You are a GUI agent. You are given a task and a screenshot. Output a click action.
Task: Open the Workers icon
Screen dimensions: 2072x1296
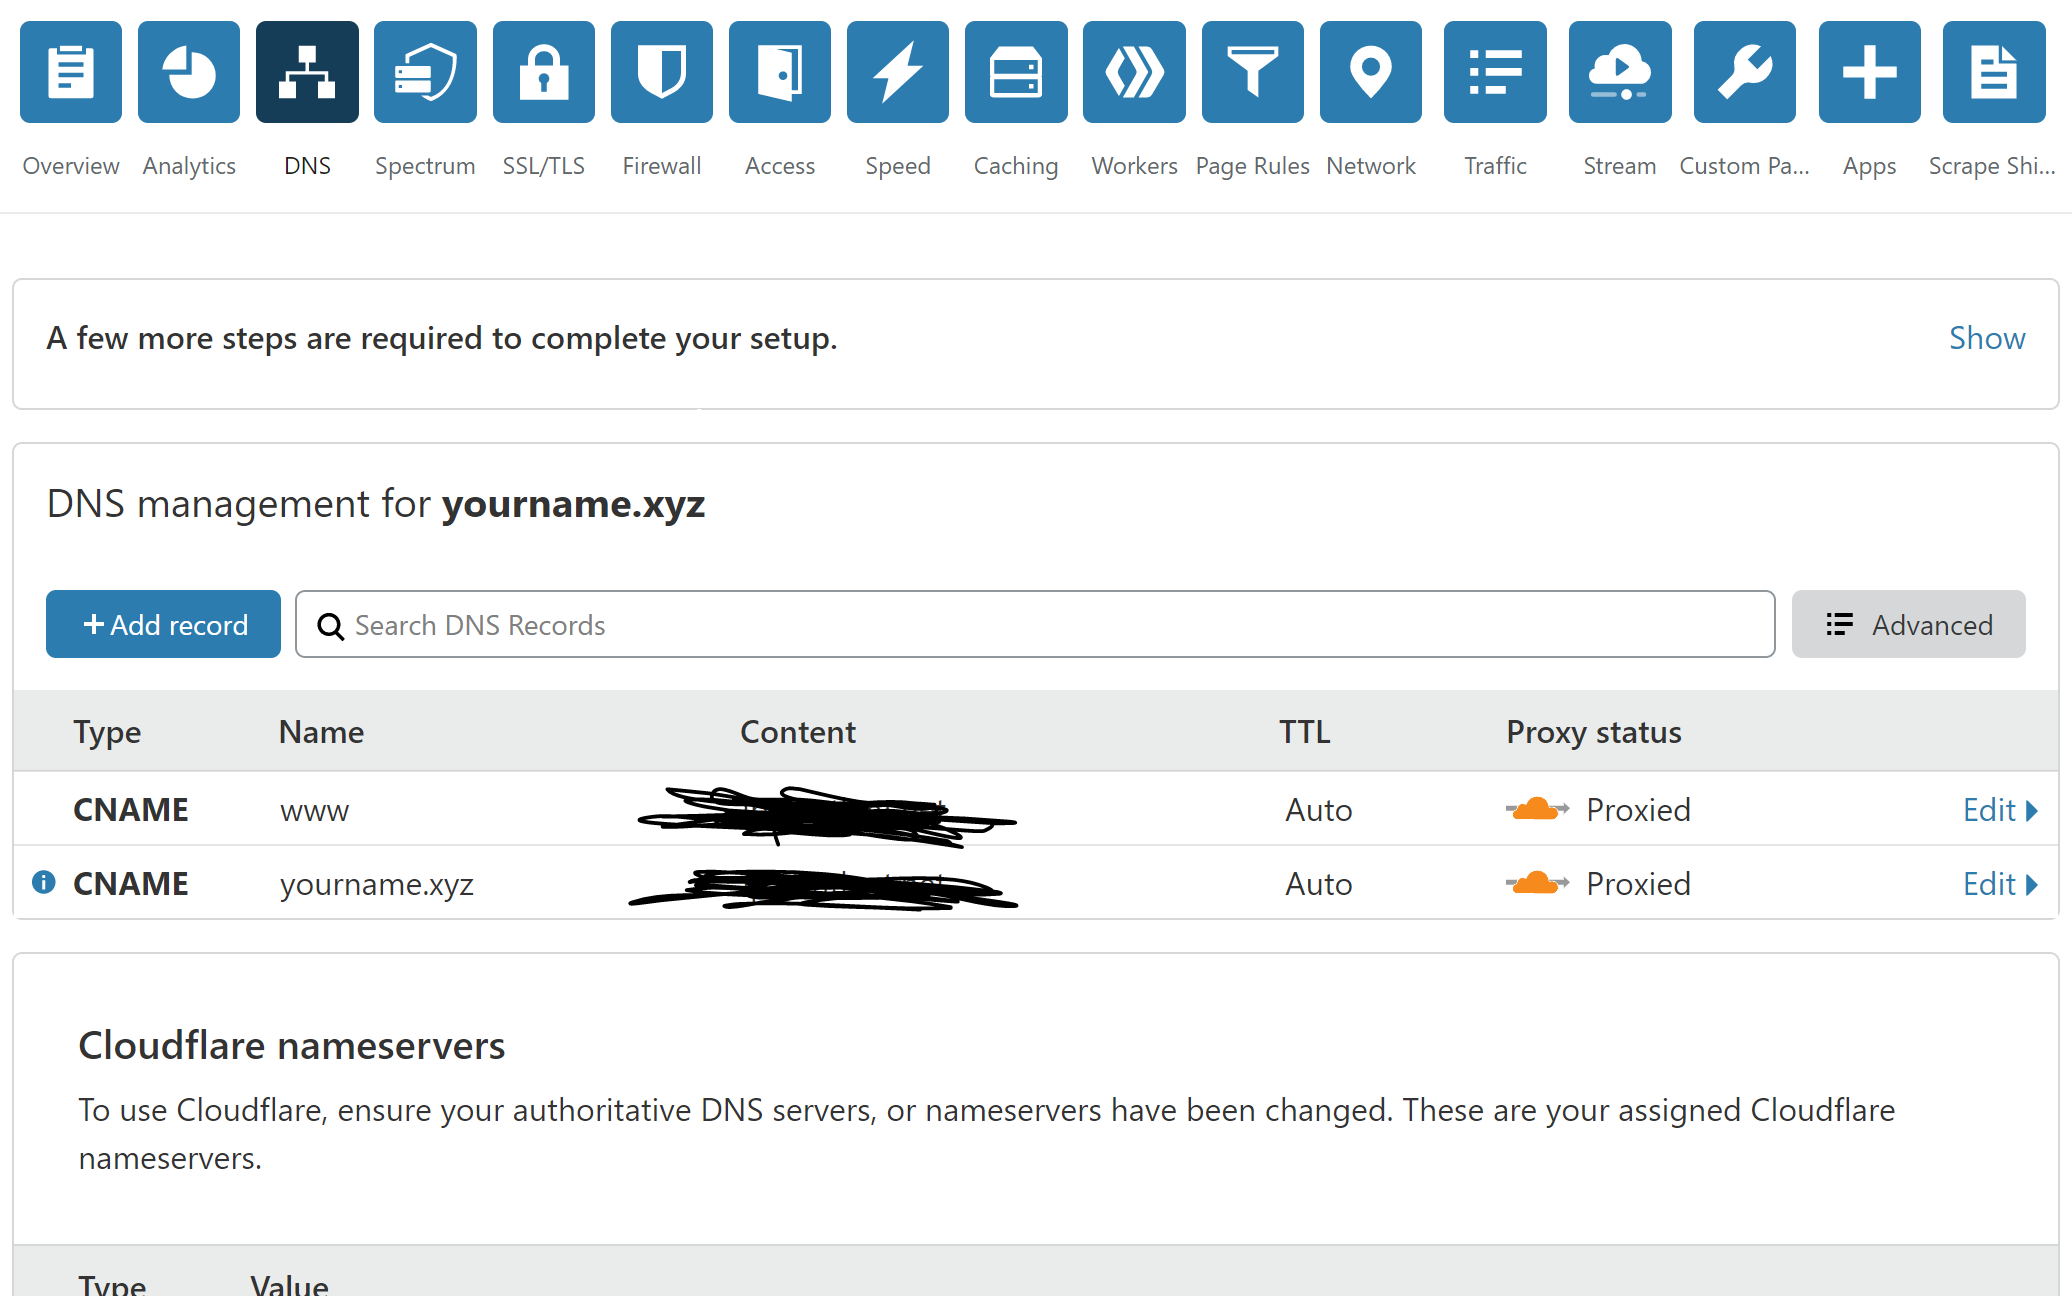pyautogui.click(x=1134, y=72)
